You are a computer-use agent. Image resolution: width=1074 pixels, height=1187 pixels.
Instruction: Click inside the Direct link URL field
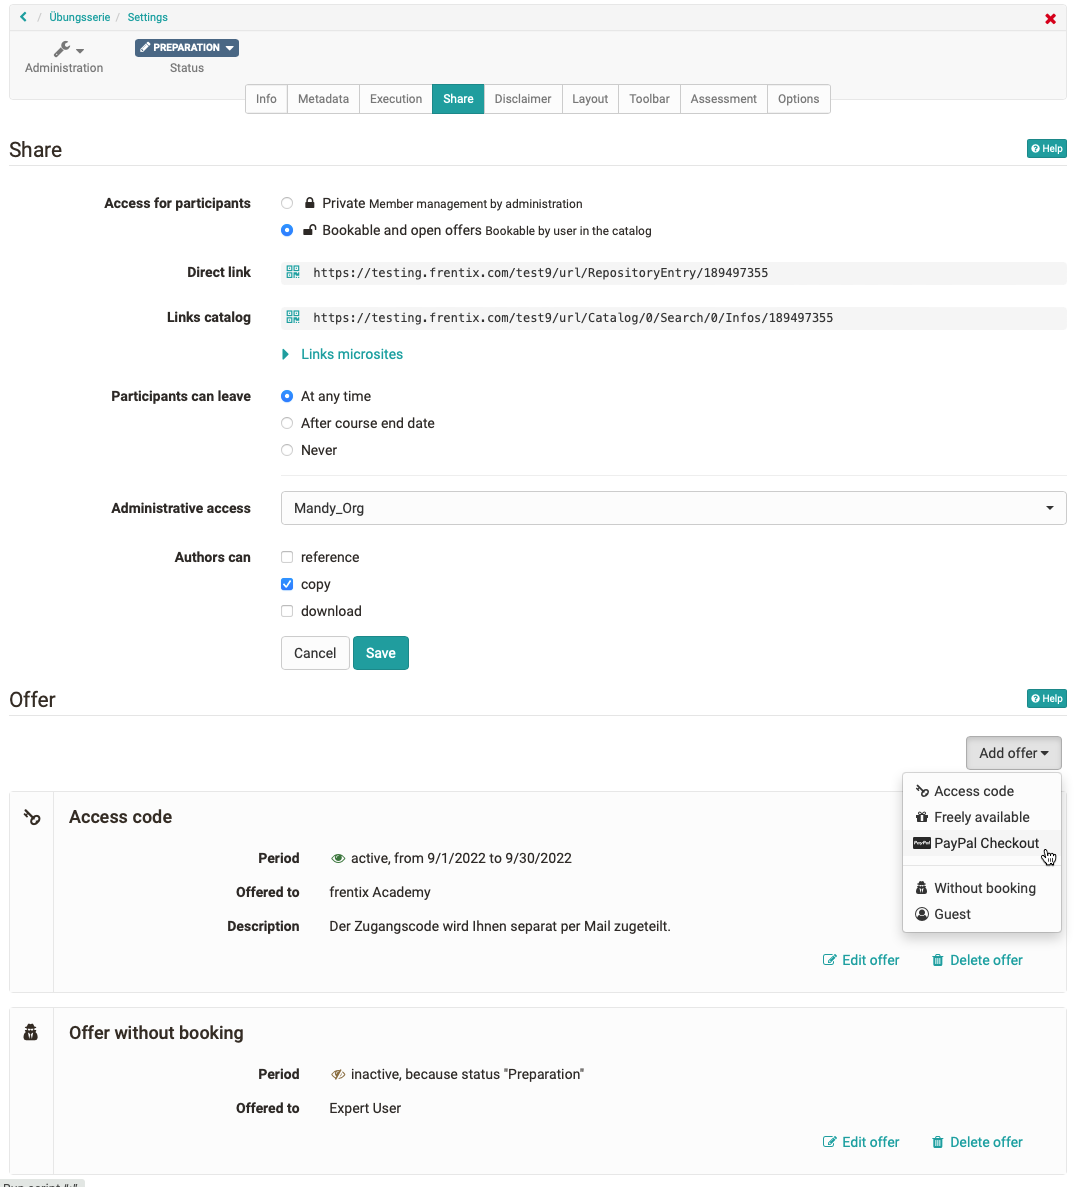[600, 272]
